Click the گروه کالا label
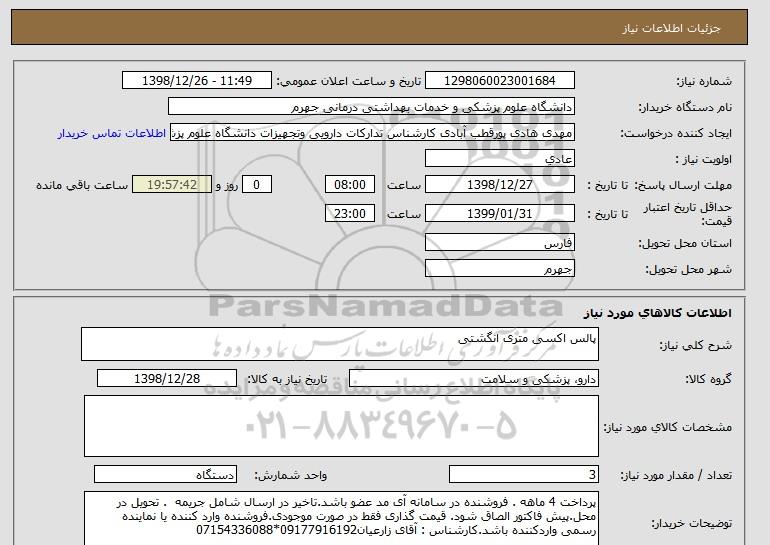The image size is (770, 545). (708, 379)
